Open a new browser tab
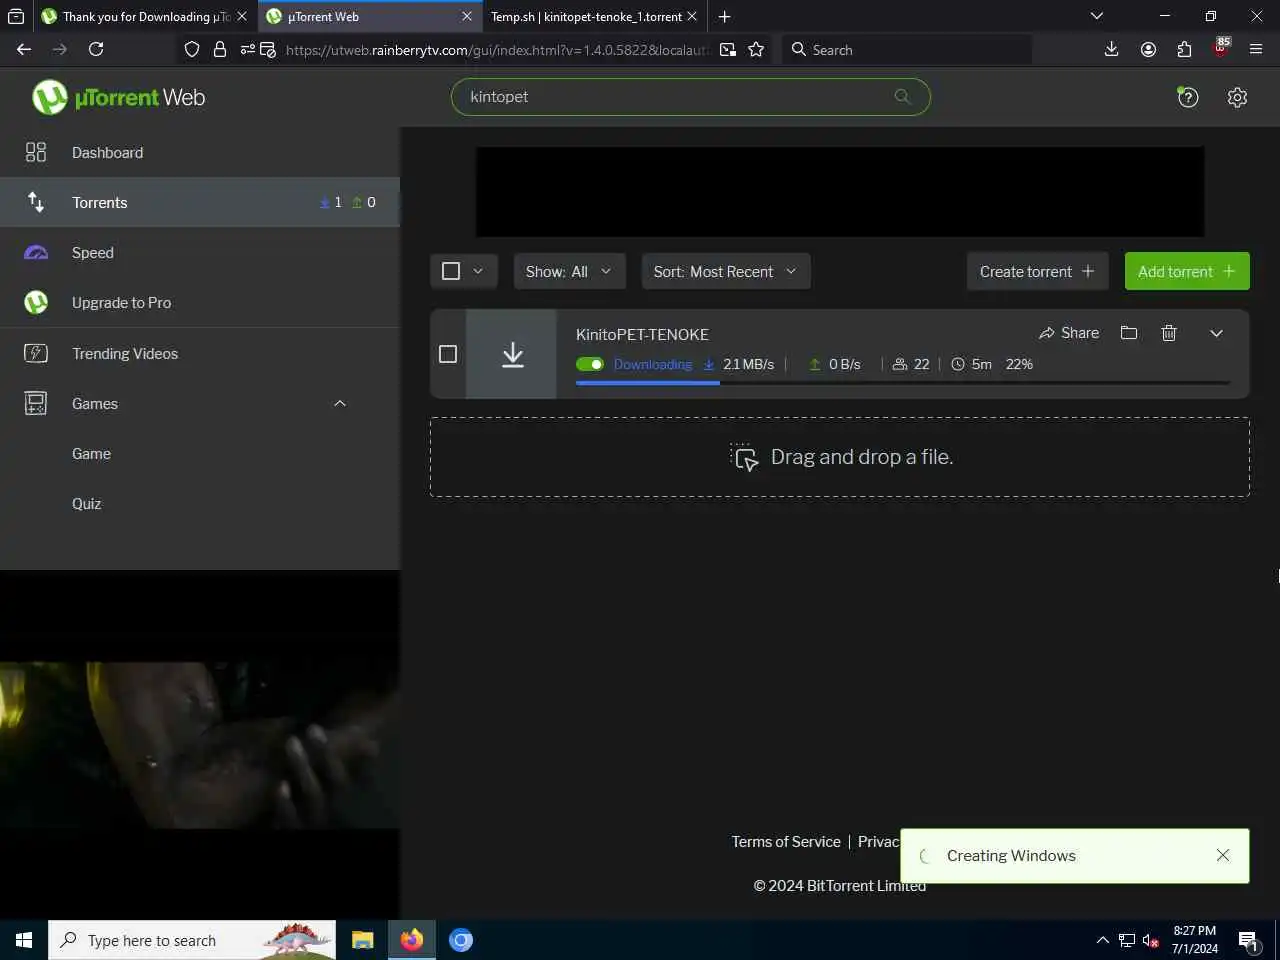This screenshot has width=1280, height=960. point(724,16)
